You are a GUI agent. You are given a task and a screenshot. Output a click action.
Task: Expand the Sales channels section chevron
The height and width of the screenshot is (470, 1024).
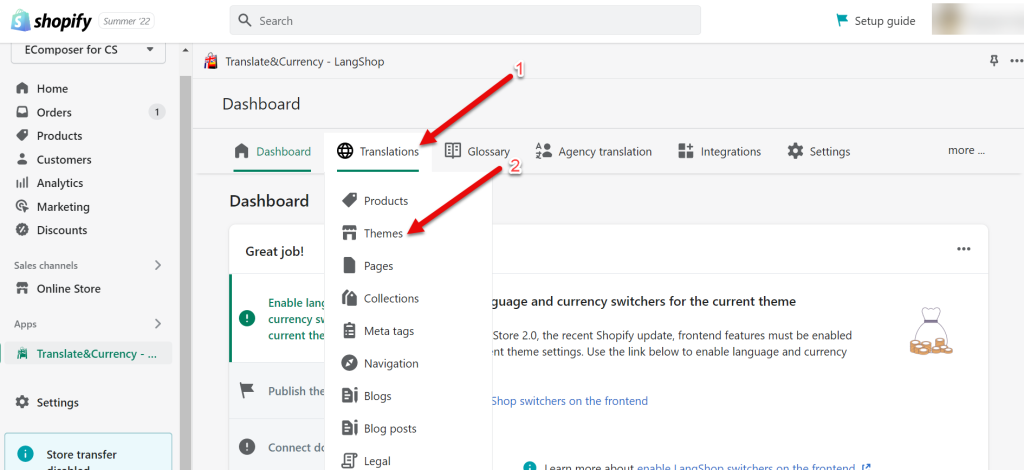click(157, 265)
